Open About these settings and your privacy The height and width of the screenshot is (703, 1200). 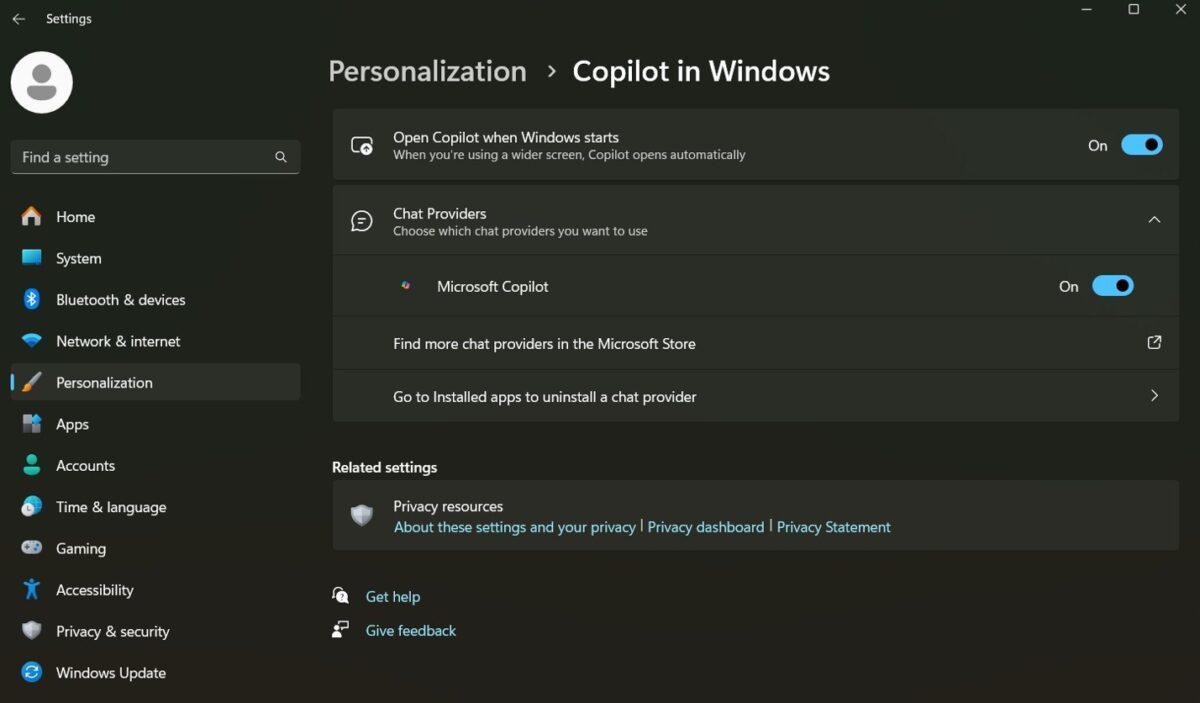(x=514, y=527)
